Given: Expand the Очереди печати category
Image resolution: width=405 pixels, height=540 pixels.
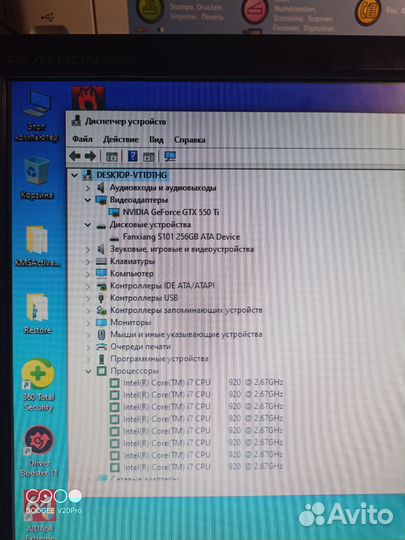Looking at the screenshot, I should 87,347.
